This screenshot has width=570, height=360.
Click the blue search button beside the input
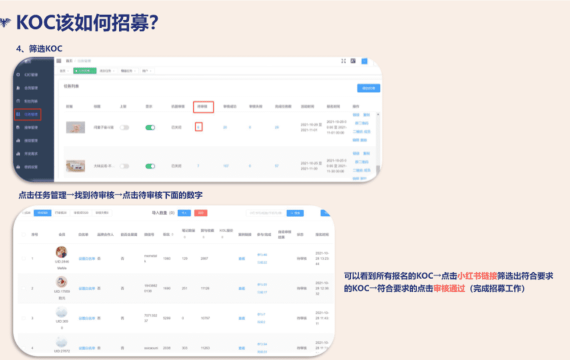coord(295,213)
